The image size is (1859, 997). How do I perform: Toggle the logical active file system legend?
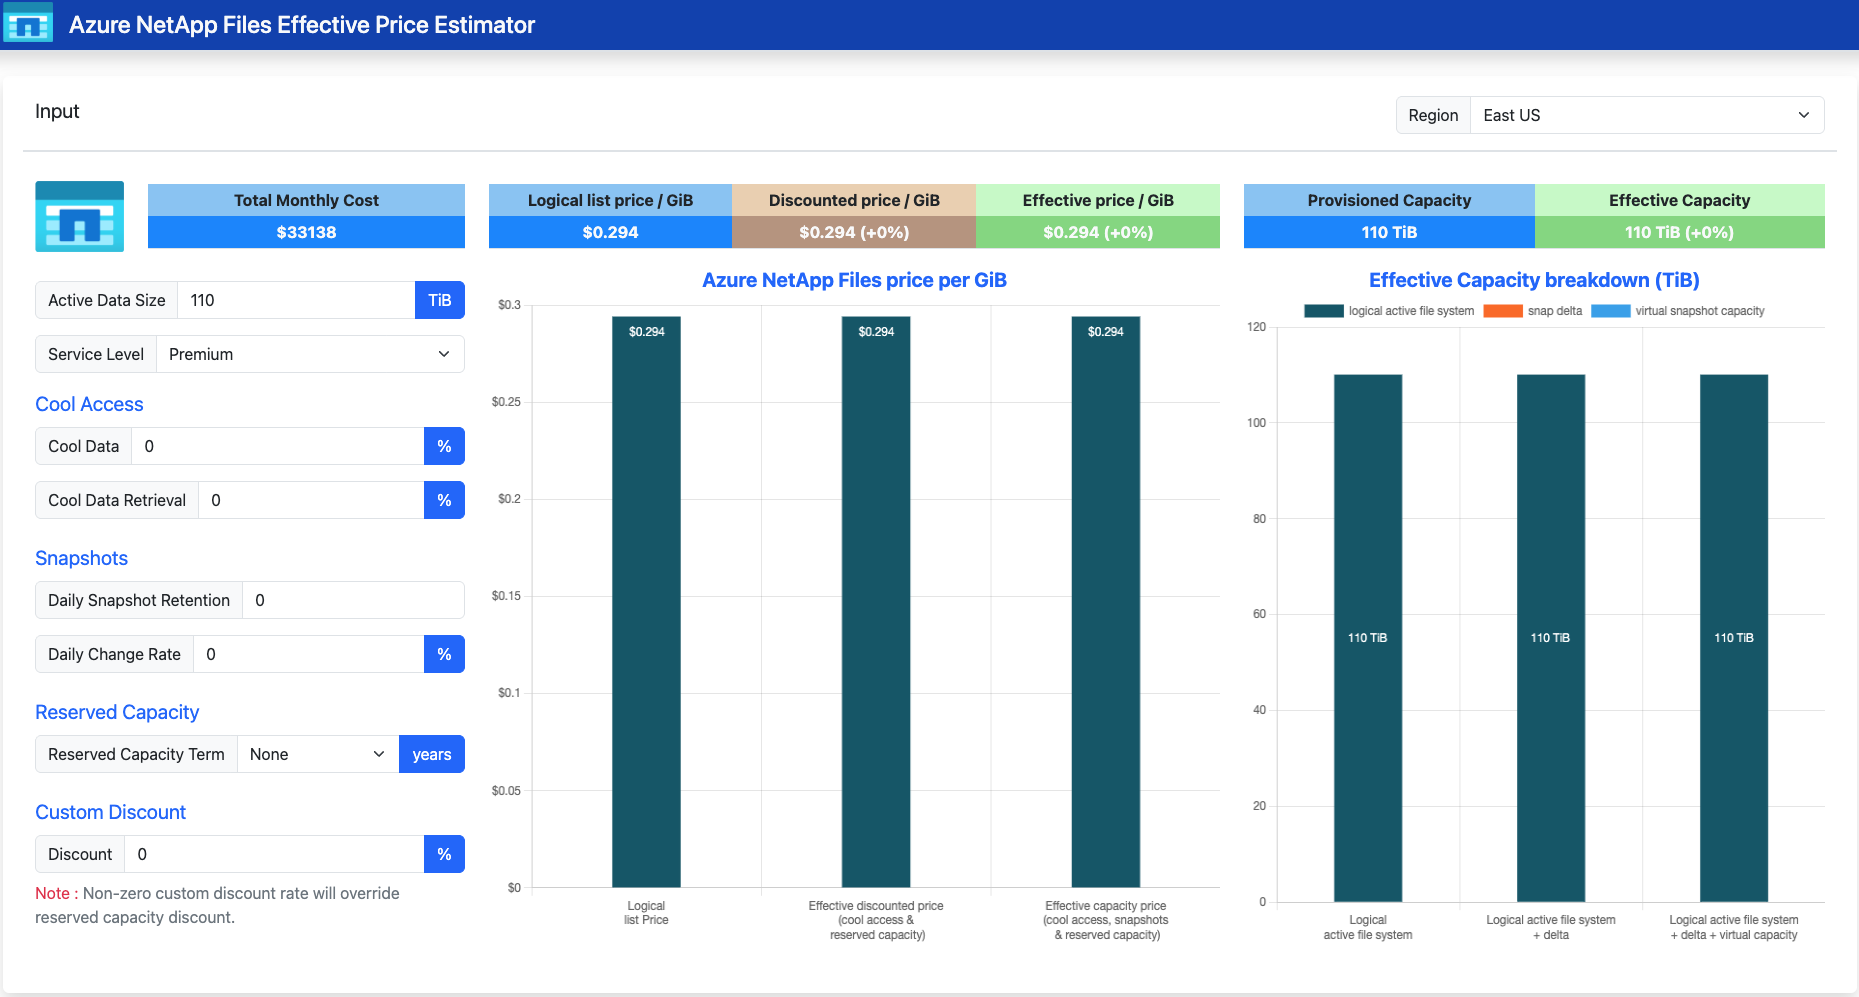point(1389,311)
